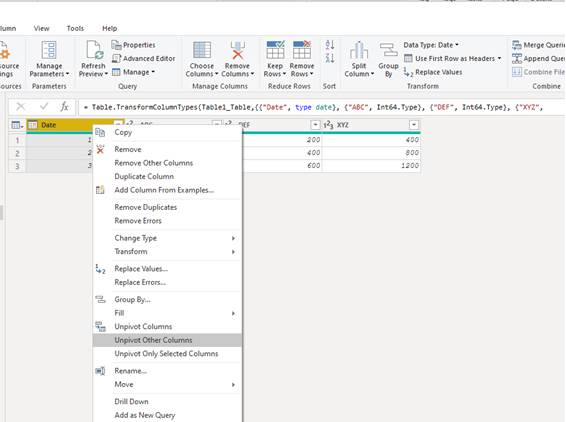This screenshot has height=422, width=566.
Task: Open the Advanced Editor
Action: (x=143, y=58)
